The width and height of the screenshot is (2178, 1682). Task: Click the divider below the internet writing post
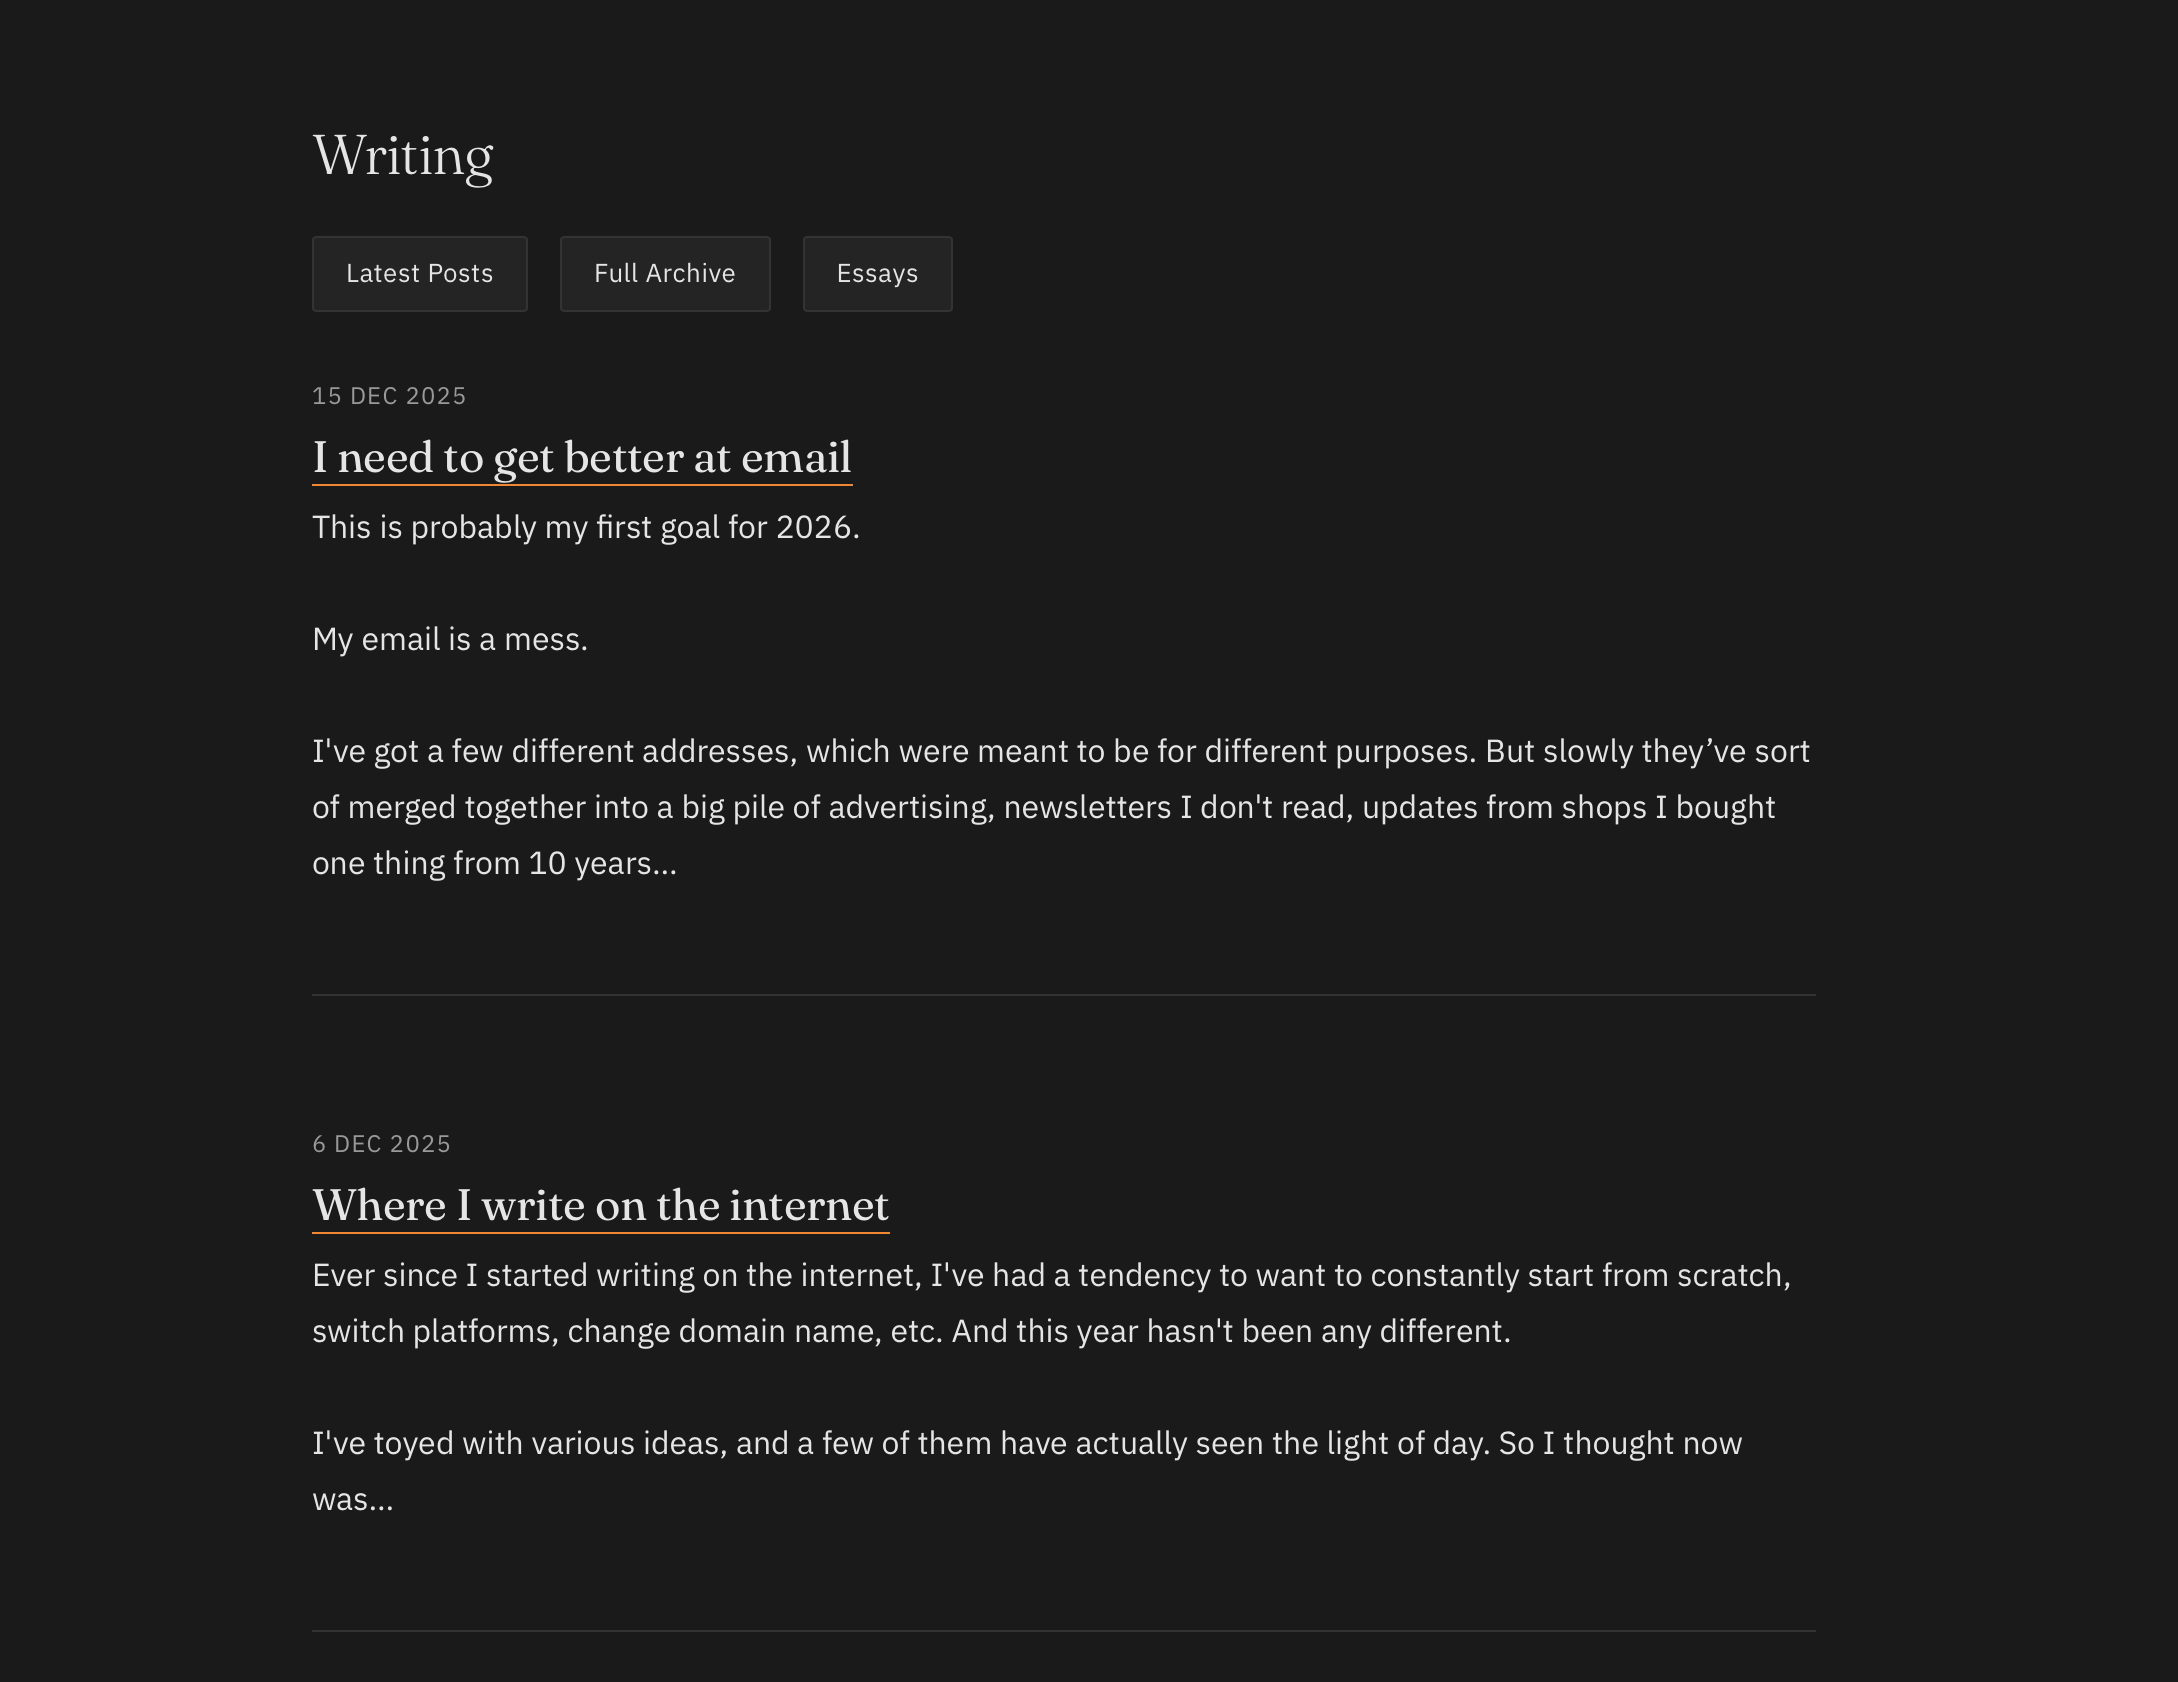tap(1063, 1631)
